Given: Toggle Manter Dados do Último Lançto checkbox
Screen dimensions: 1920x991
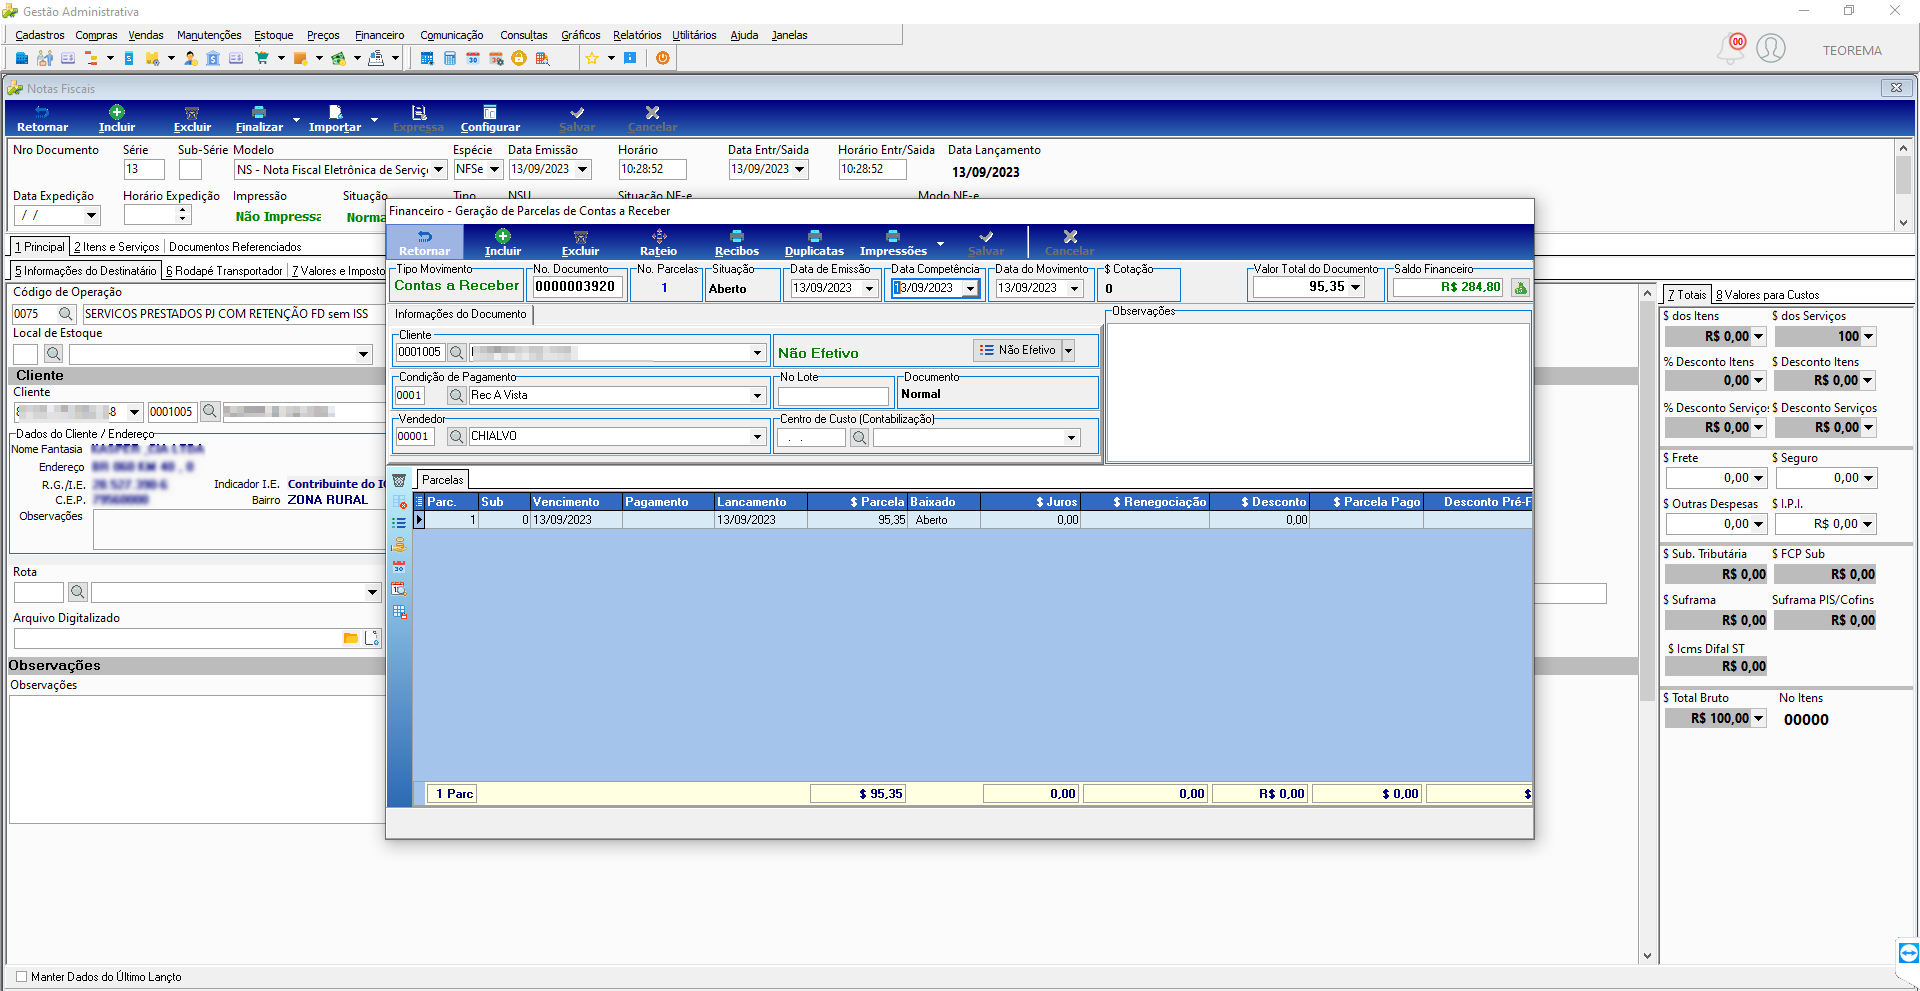Looking at the screenshot, I should click(x=22, y=977).
